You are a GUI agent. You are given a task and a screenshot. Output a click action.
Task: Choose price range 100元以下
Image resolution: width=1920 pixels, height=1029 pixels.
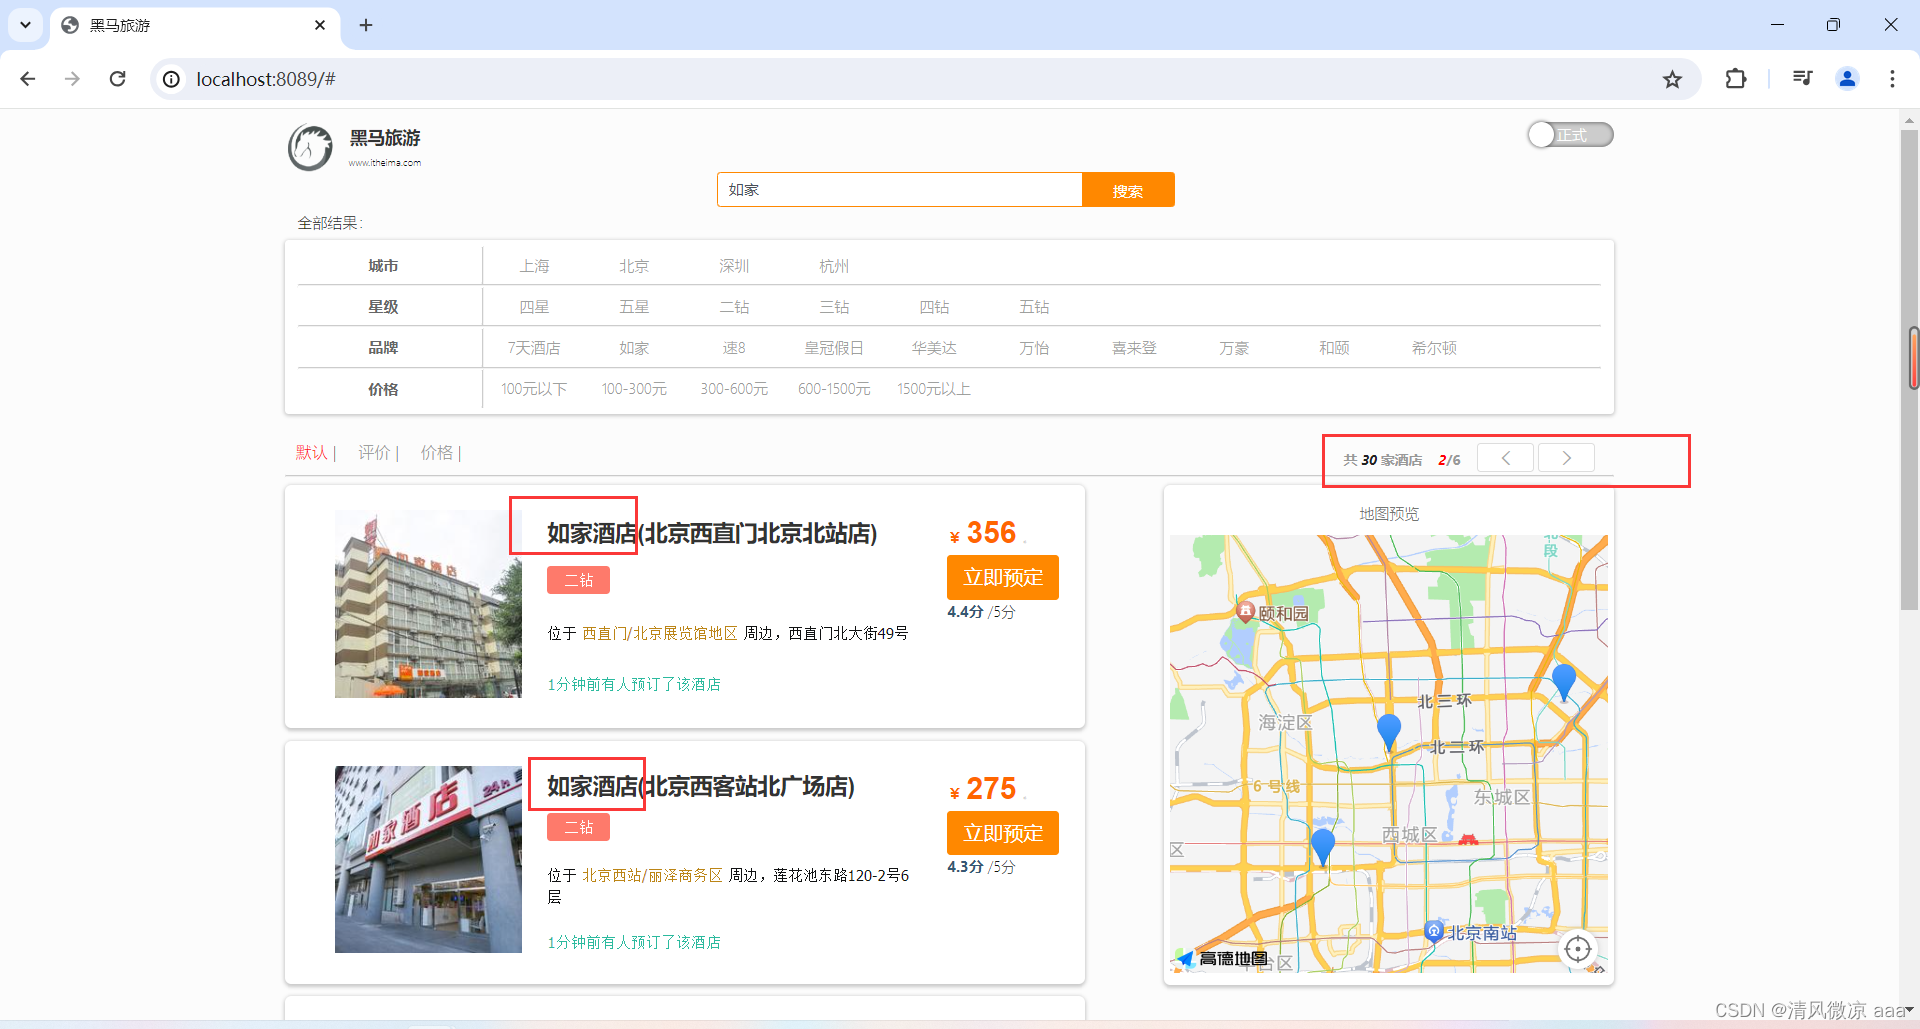pyautogui.click(x=534, y=389)
